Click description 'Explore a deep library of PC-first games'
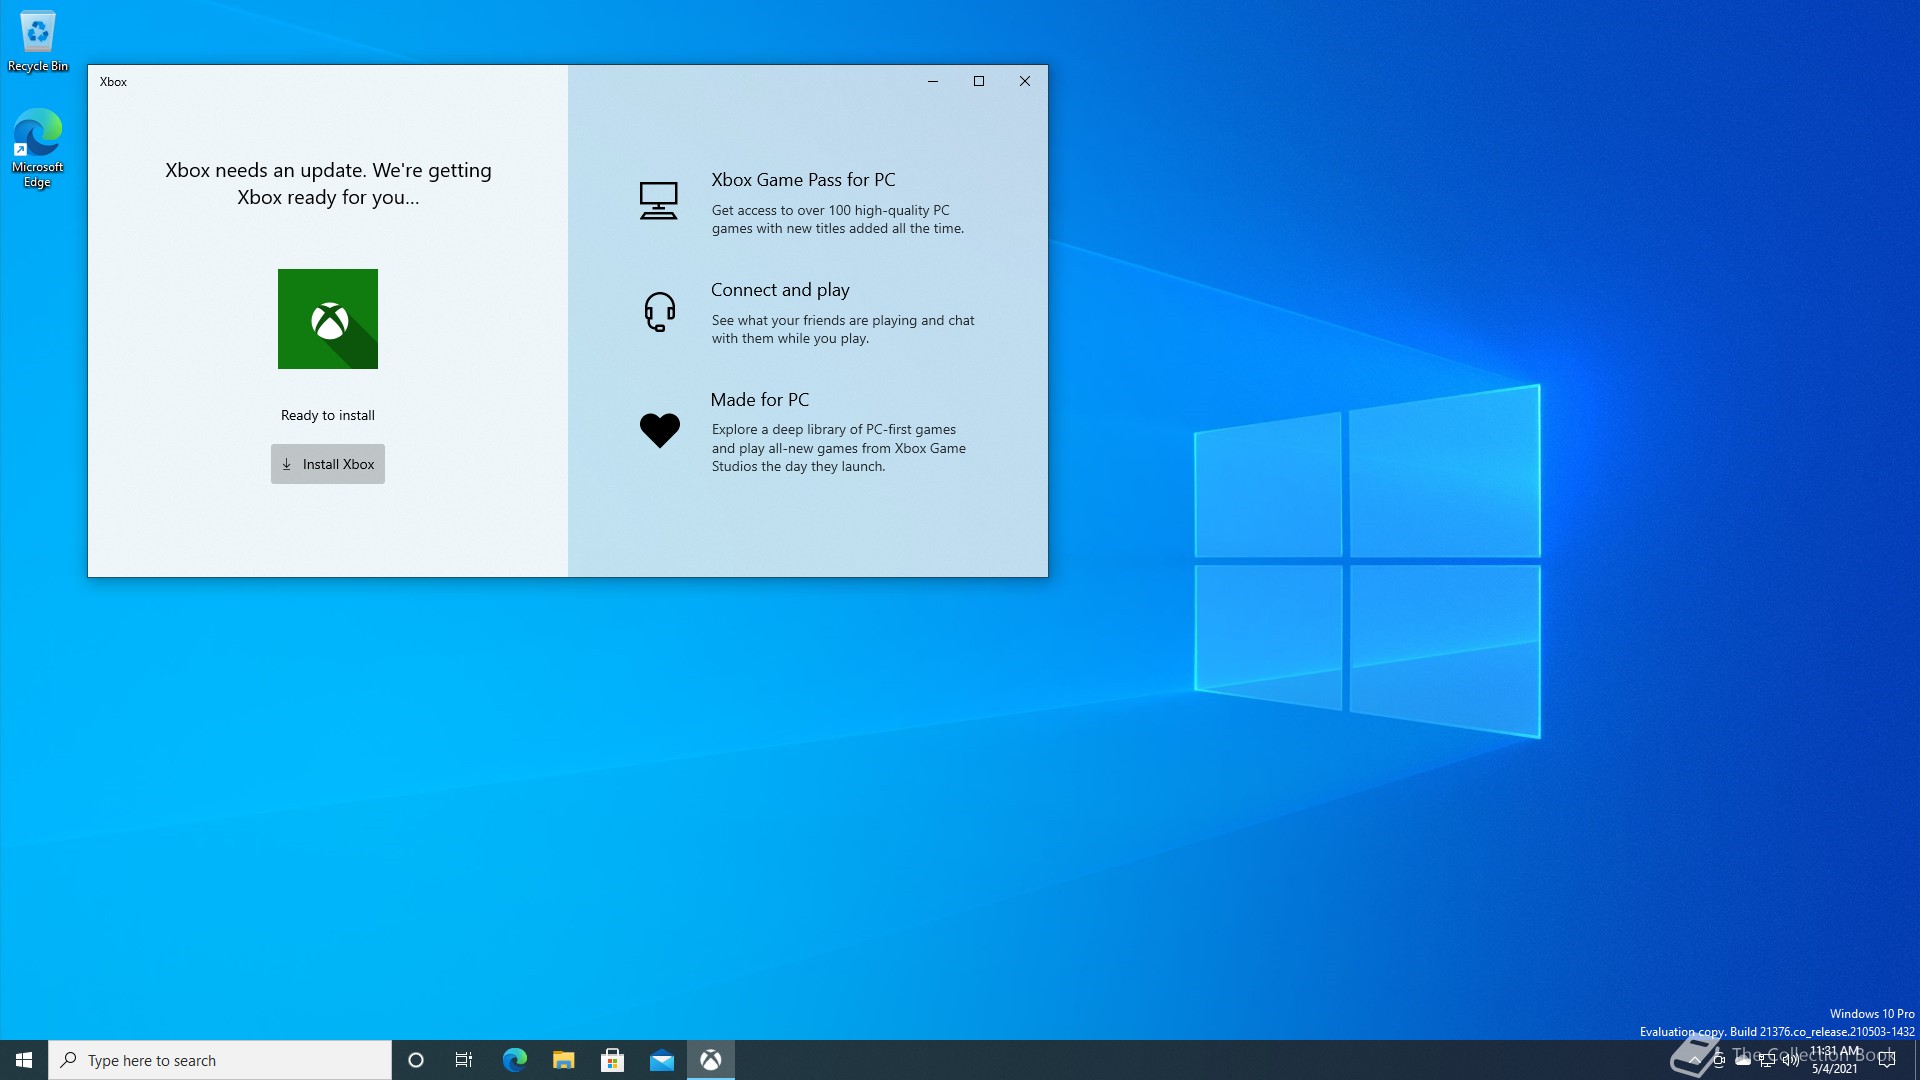 click(x=839, y=448)
